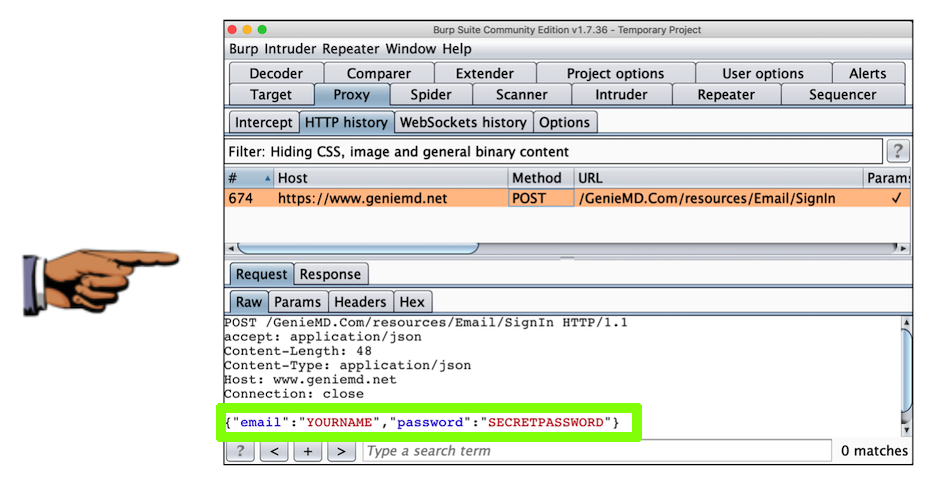Open the Project options tab
Viewport: 932px width, 488px height.
615,73
